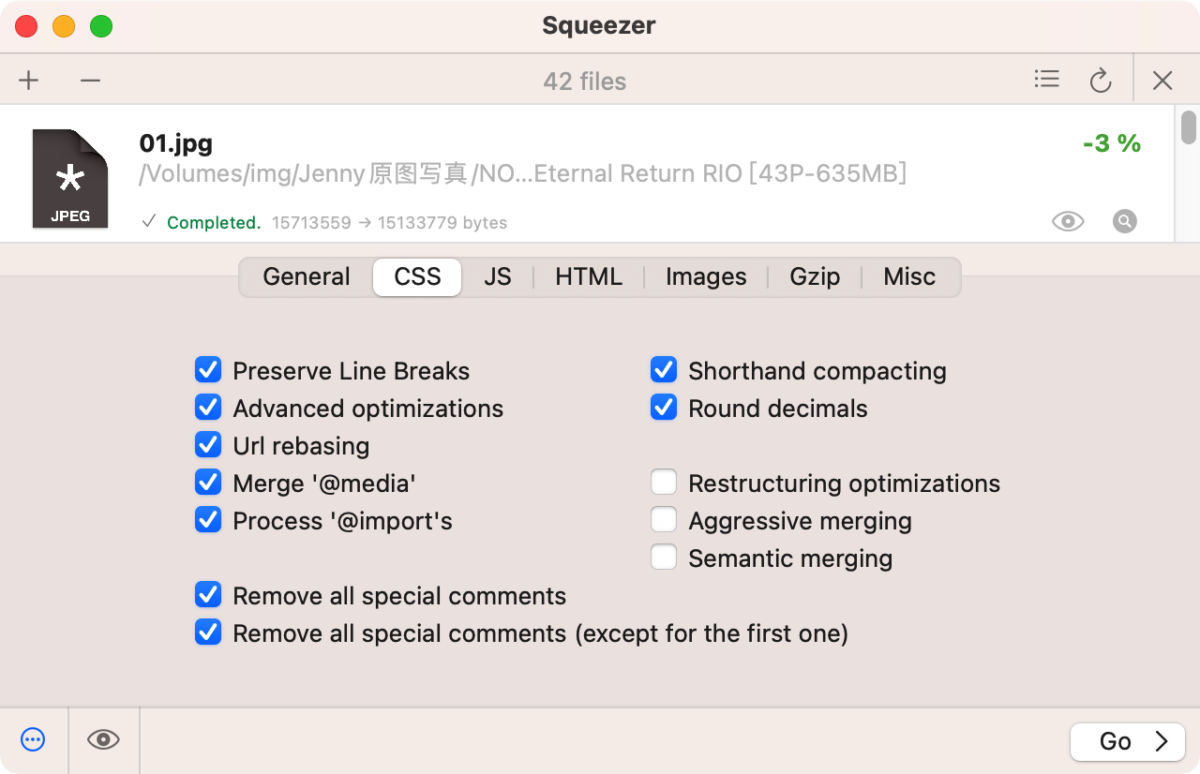Click the plus icon to add files
The height and width of the screenshot is (774, 1200).
(x=29, y=81)
